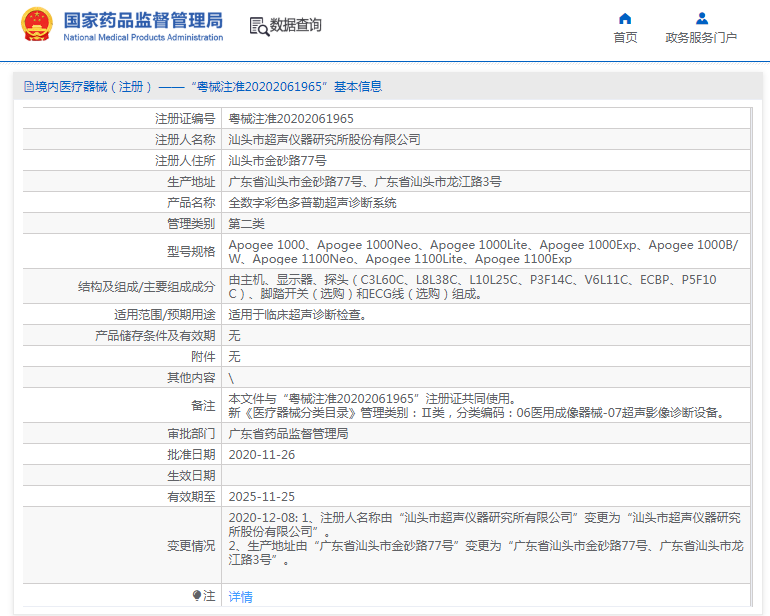This screenshot has width=770, height=616.
Task: Select registration number 粤械注准20202061965 value
Action: pyautogui.click(x=291, y=118)
